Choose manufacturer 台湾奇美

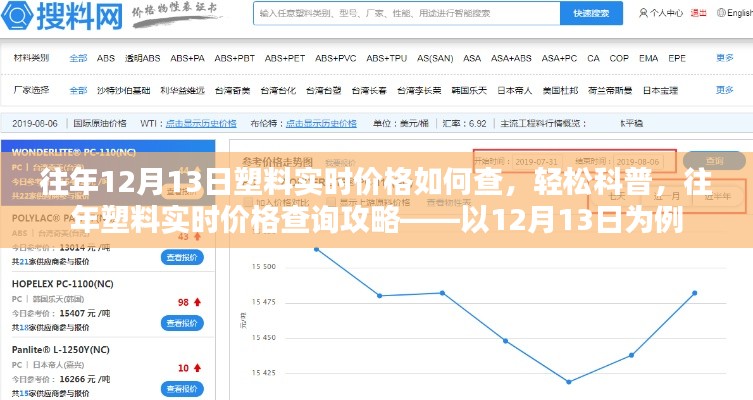pyautogui.click(x=232, y=90)
